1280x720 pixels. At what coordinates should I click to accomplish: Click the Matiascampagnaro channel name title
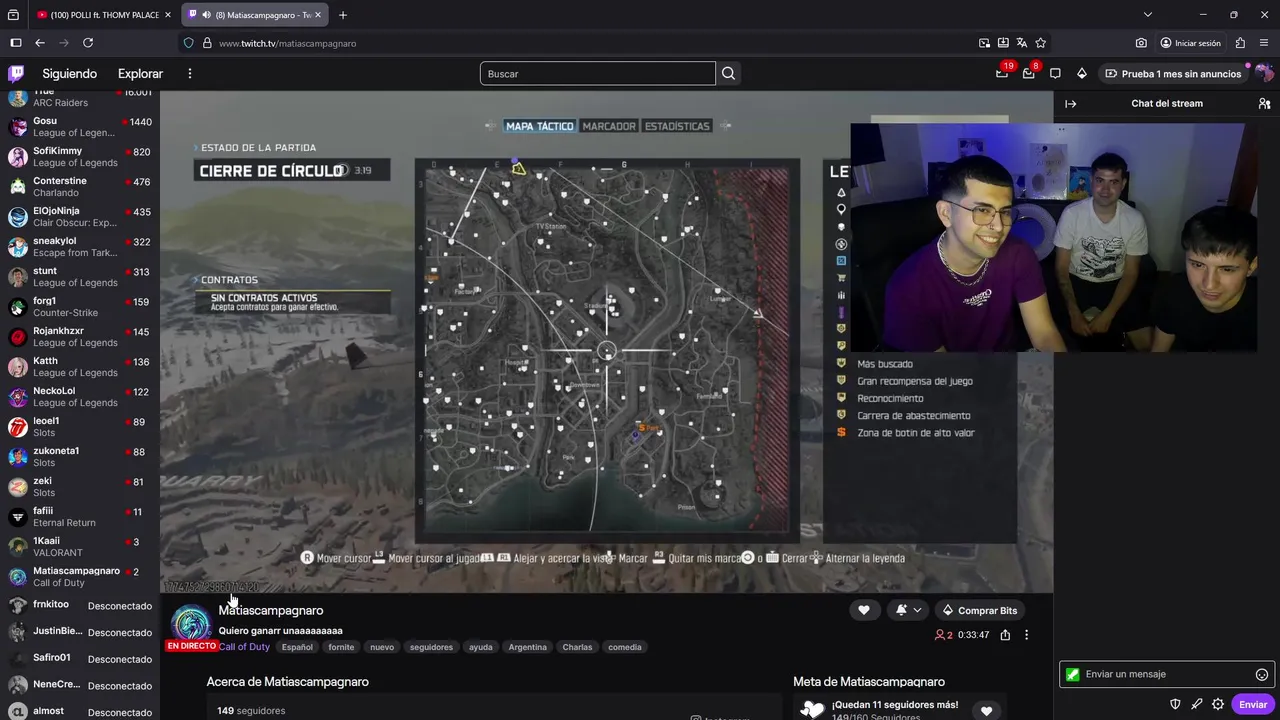pos(271,610)
